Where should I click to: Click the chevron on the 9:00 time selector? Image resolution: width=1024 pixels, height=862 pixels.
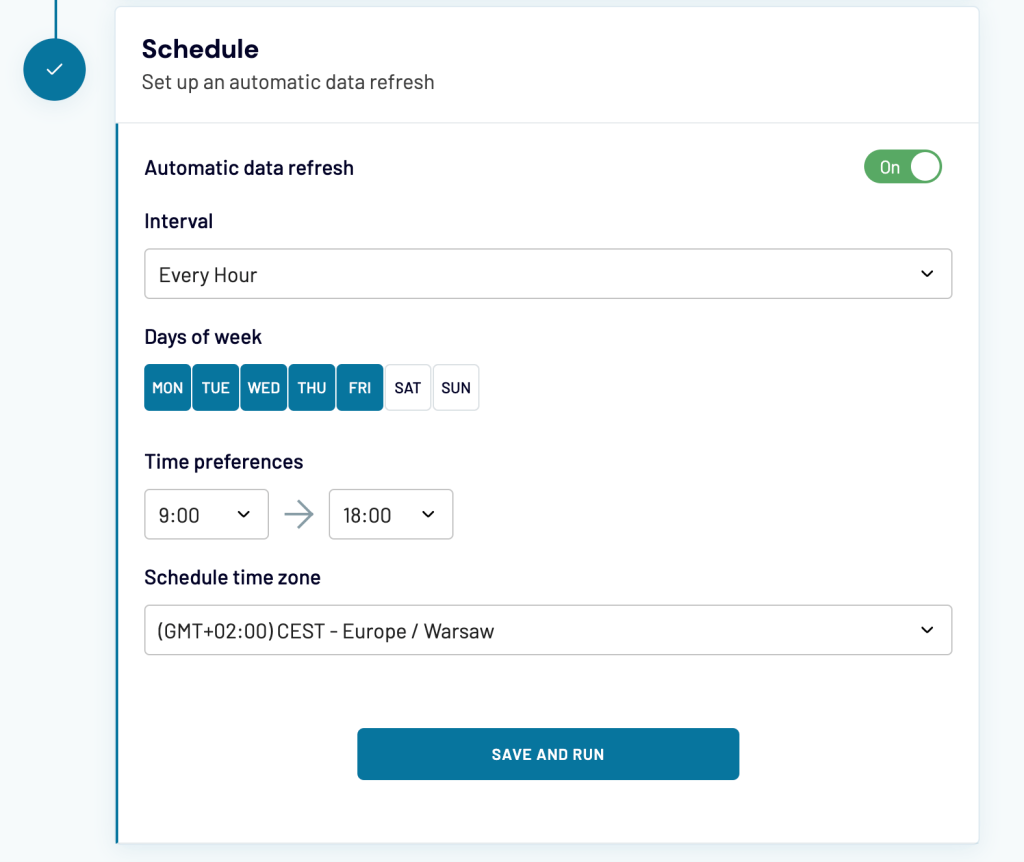(x=243, y=514)
